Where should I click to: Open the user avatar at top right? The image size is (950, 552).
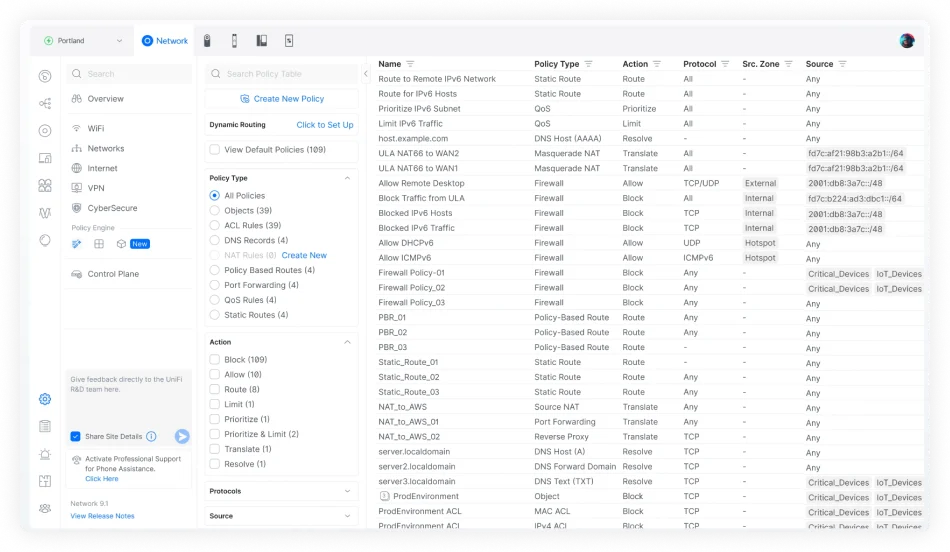click(907, 41)
